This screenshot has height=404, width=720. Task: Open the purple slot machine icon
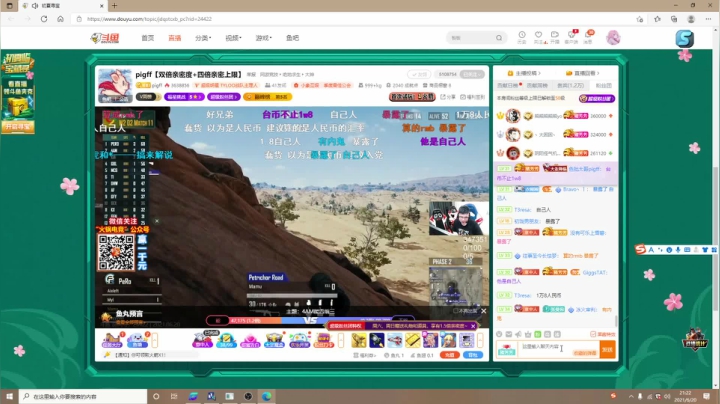click(323, 340)
